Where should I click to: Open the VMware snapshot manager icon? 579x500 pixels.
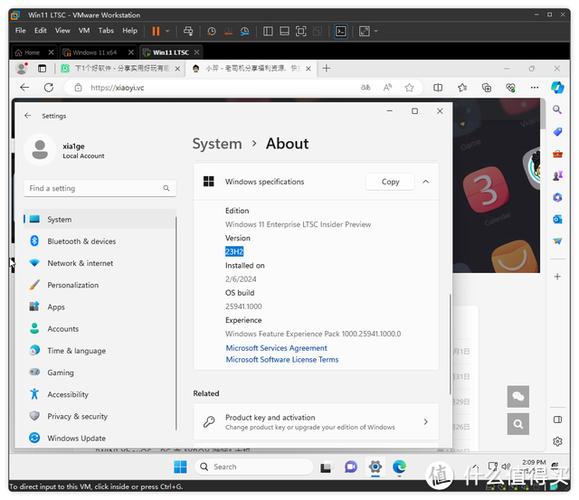[245, 31]
